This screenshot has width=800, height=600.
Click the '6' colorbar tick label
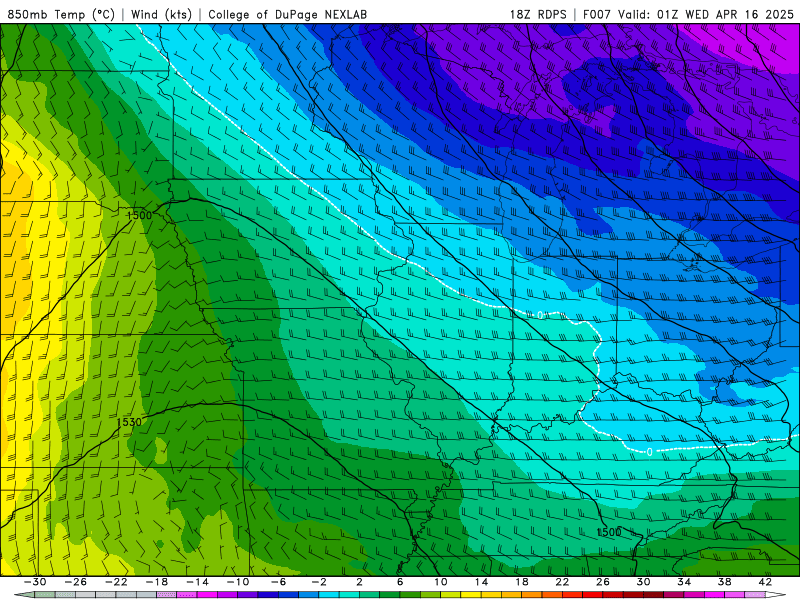pyautogui.click(x=400, y=582)
